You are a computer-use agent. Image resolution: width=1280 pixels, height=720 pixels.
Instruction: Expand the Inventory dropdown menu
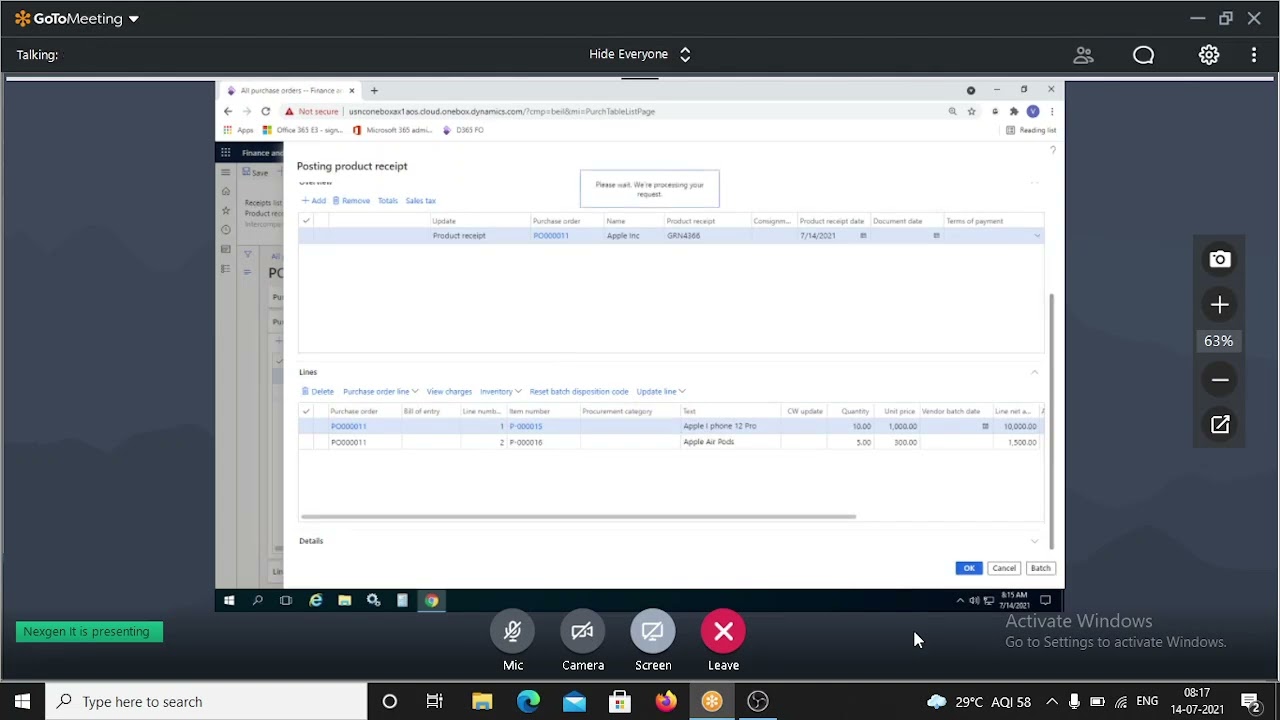point(500,392)
